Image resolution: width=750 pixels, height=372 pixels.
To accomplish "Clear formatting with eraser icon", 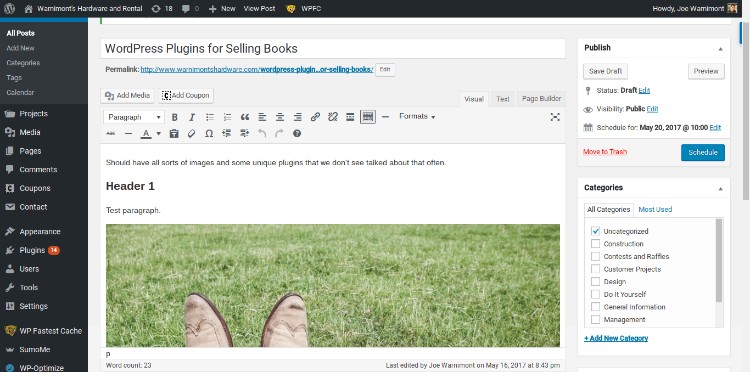I will pyautogui.click(x=191, y=134).
